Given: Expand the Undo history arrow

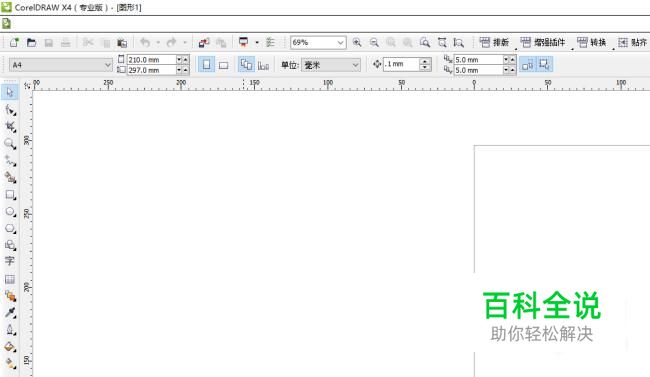Looking at the screenshot, I should coord(158,42).
